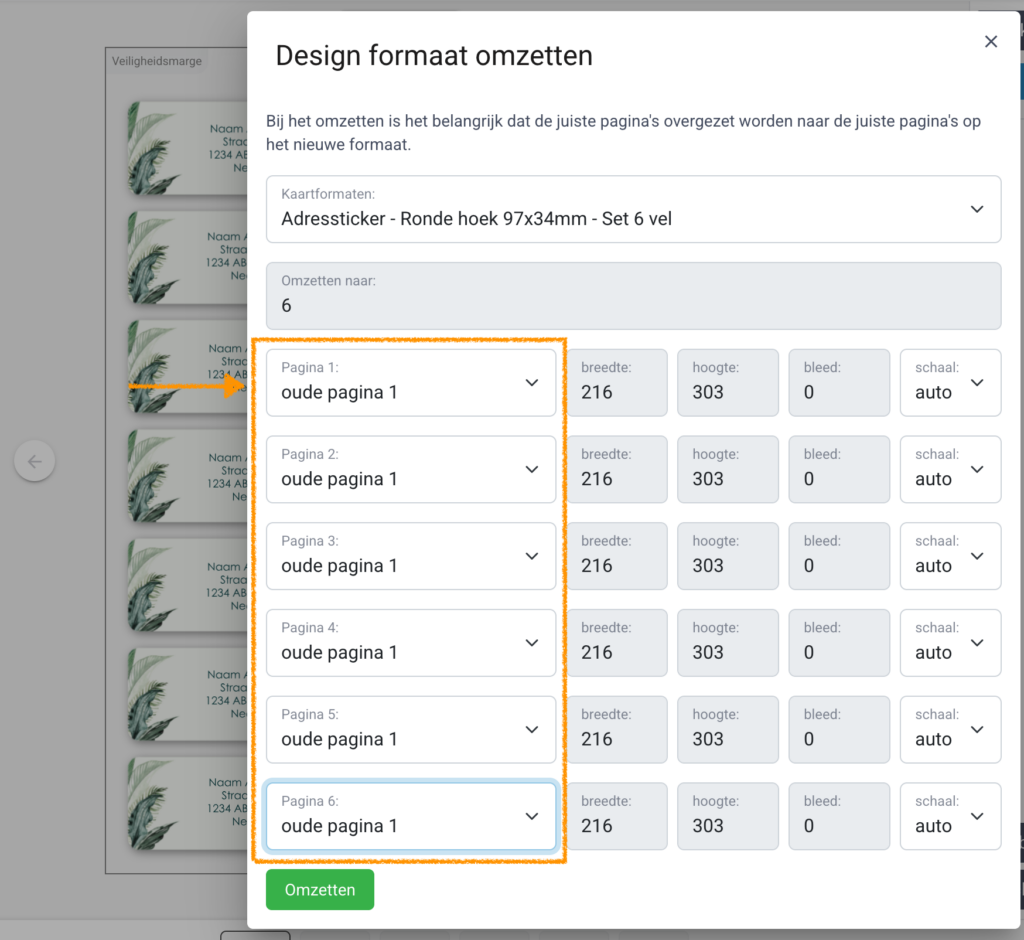Open schaal dropdown for Pagina 1
This screenshot has height=940, width=1024.
950,383
